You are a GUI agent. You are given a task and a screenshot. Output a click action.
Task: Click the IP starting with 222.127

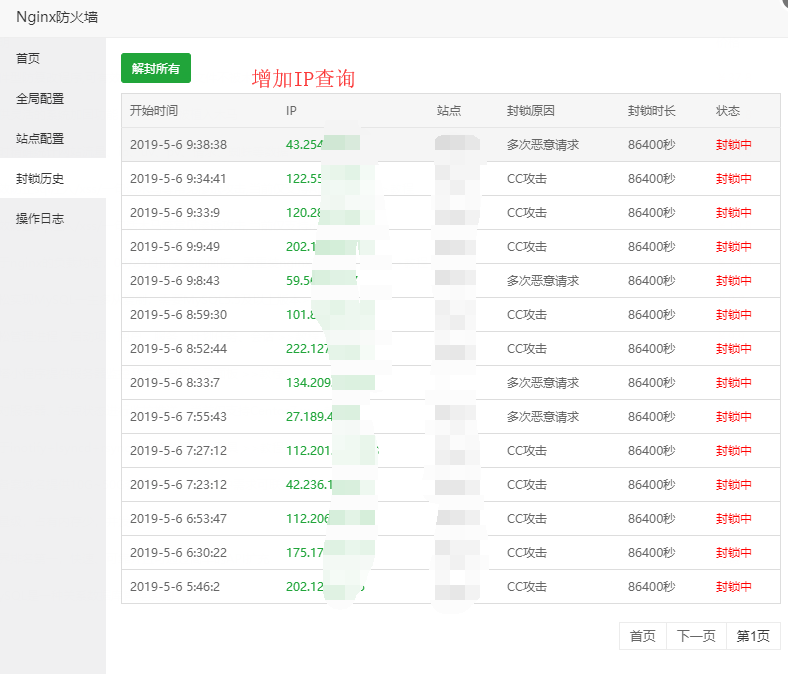[307, 349]
